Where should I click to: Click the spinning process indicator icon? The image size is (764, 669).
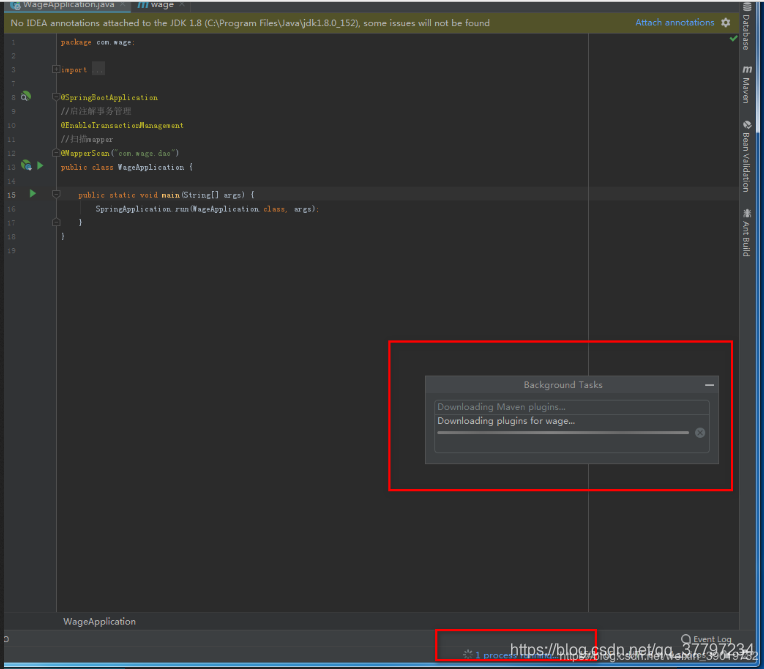click(468, 654)
